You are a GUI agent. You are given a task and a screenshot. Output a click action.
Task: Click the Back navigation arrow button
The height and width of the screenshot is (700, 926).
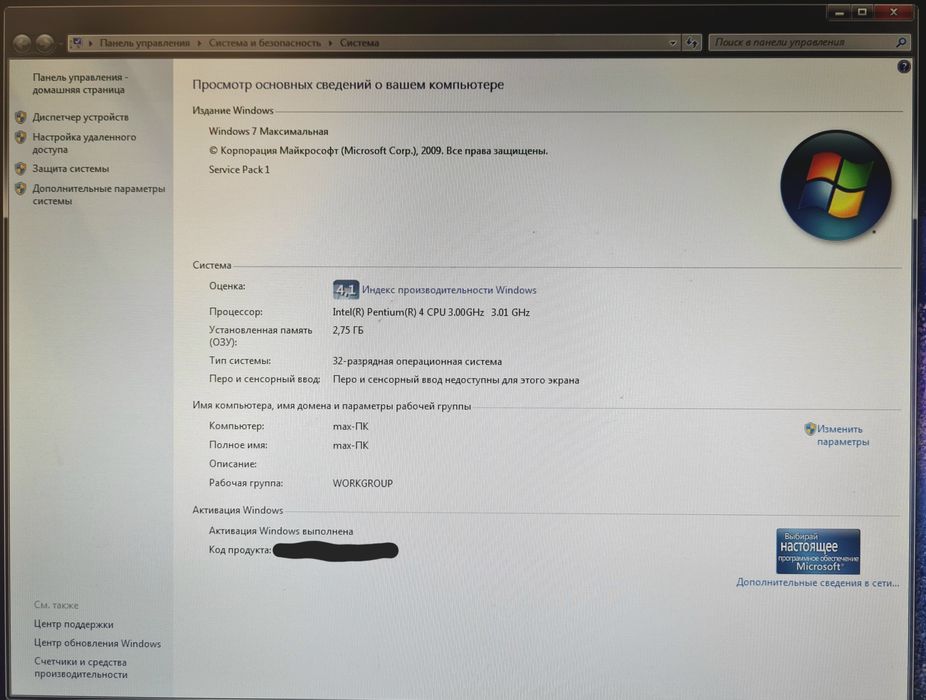[22, 43]
